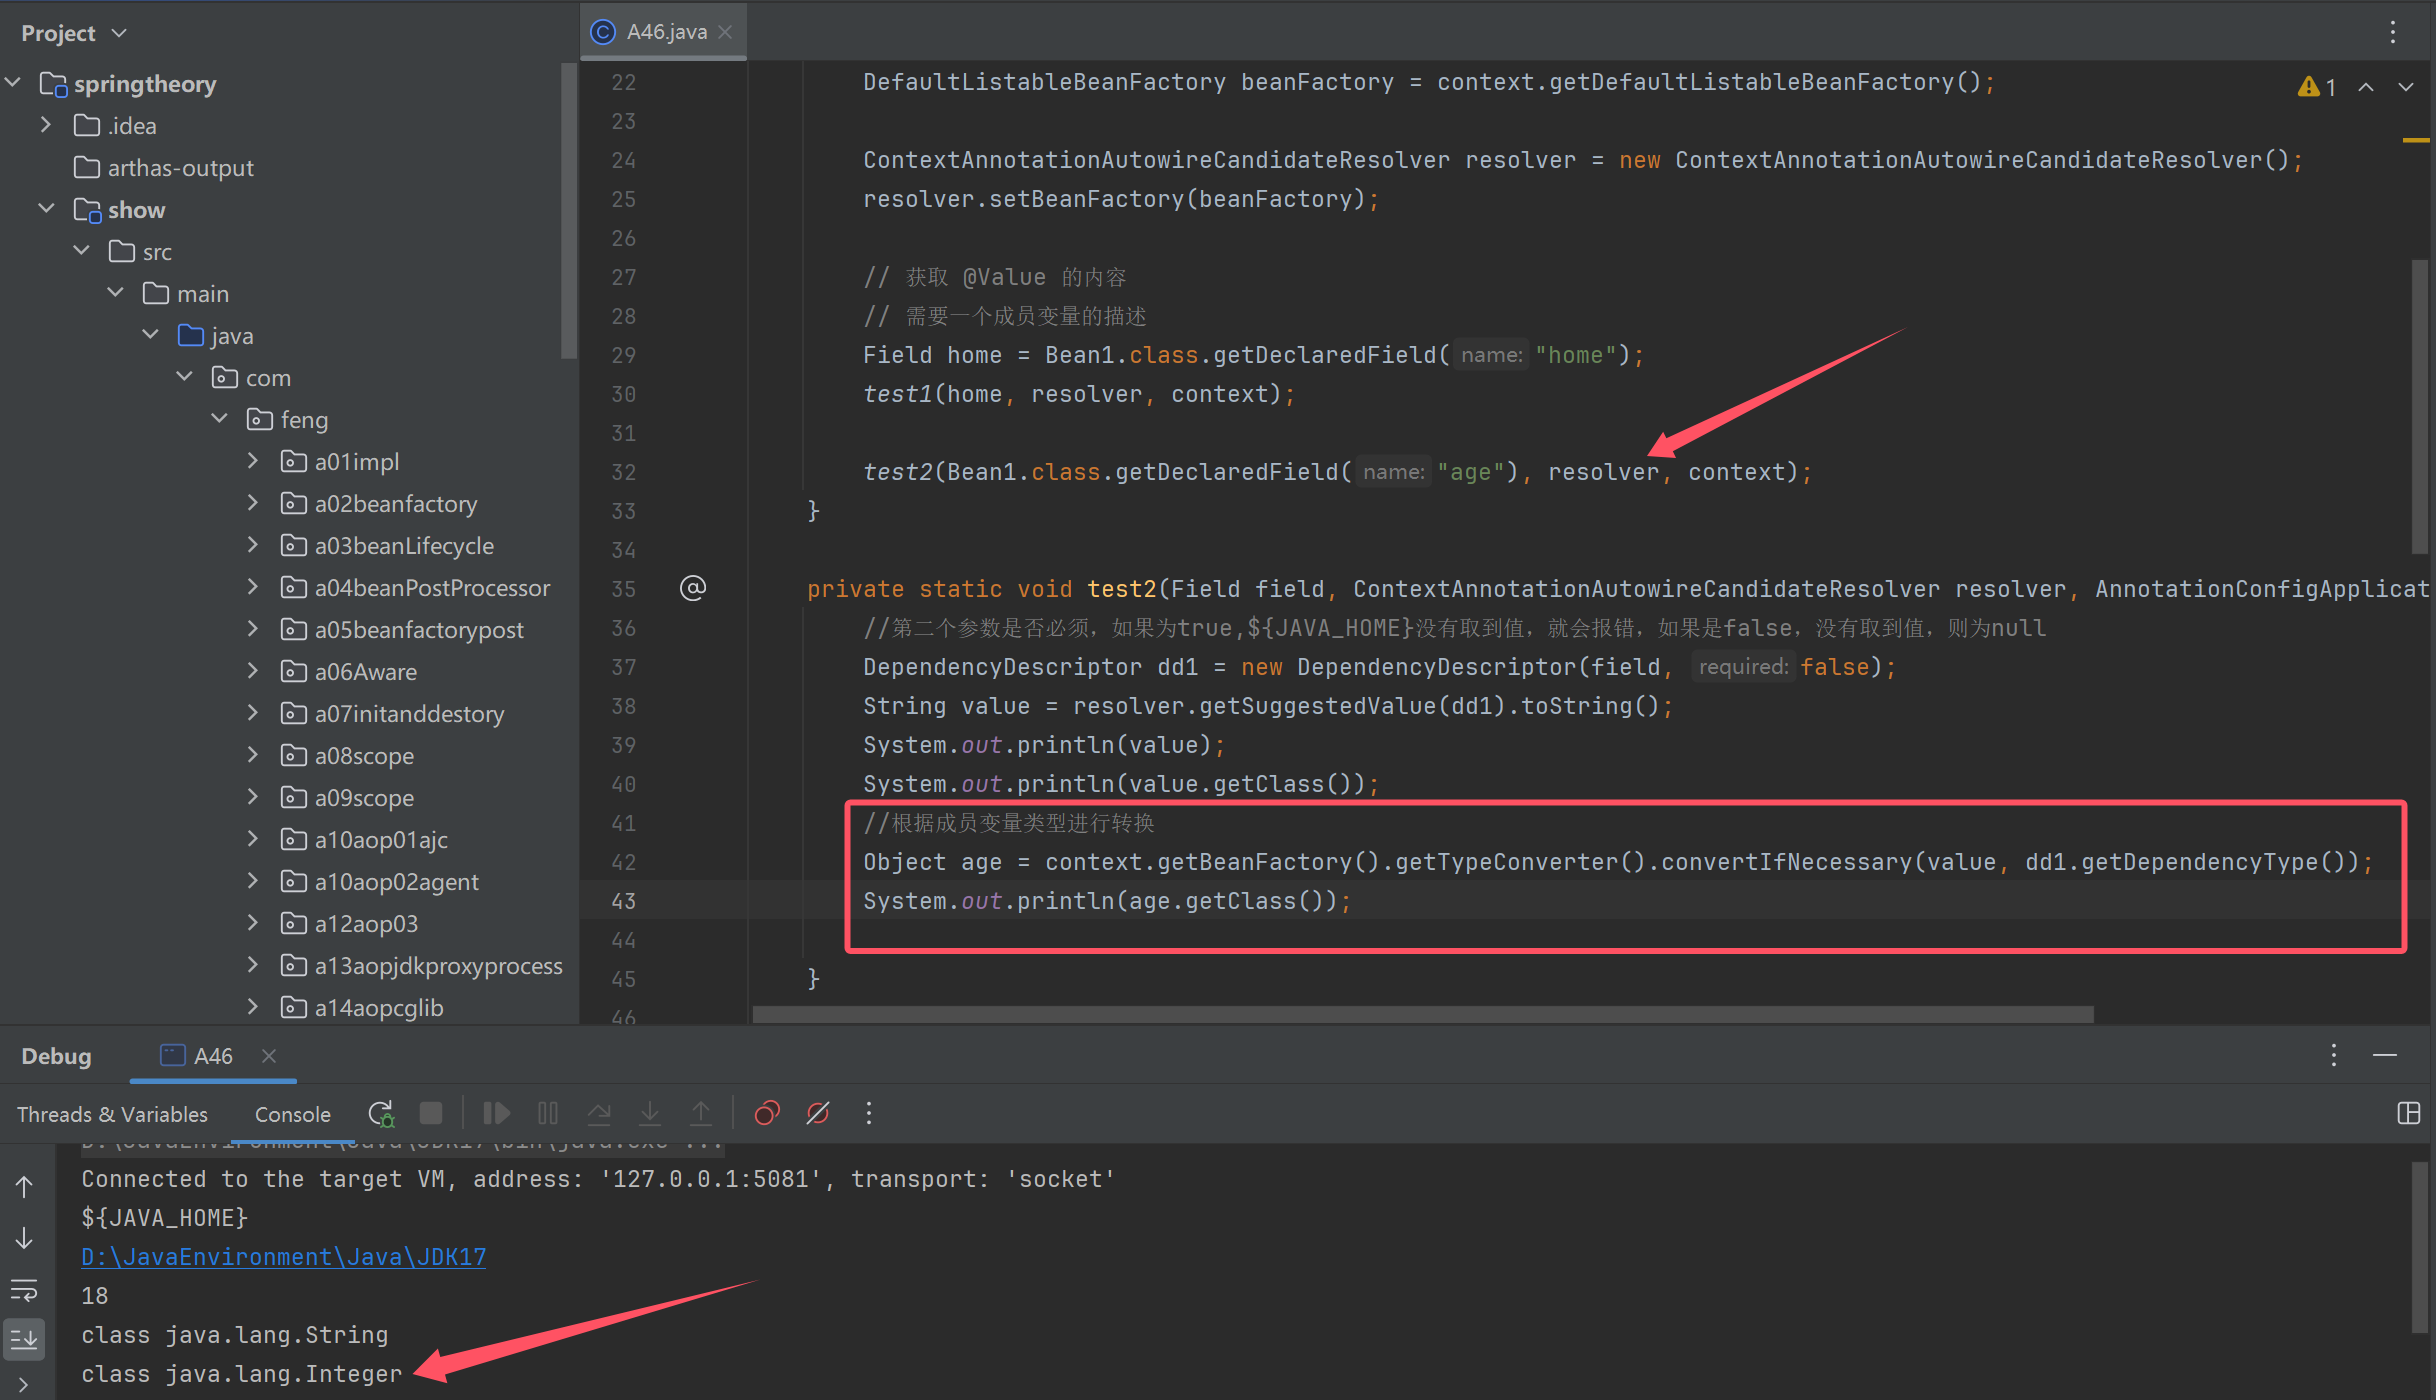Image resolution: width=2436 pixels, height=1400 pixels.
Task: Click the Step Out debugger icon
Action: point(701,1113)
